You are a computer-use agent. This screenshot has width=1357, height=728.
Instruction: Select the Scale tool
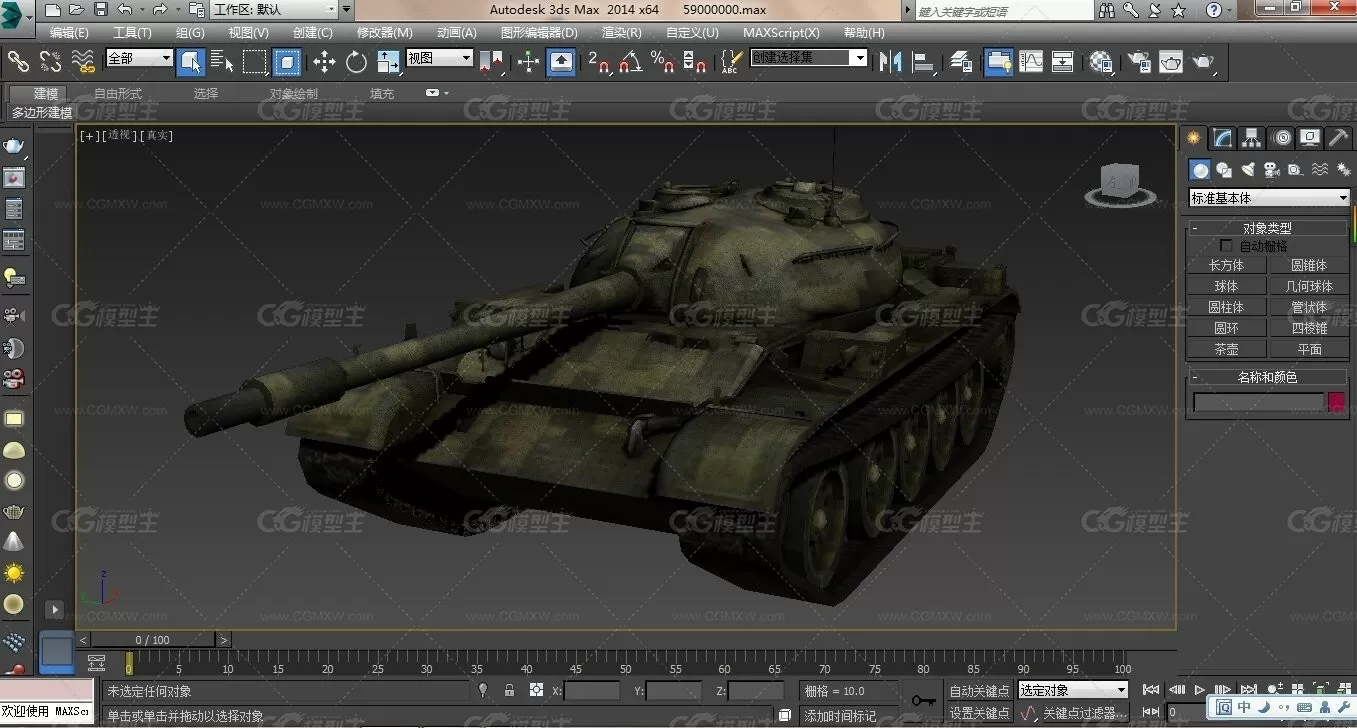point(389,62)
